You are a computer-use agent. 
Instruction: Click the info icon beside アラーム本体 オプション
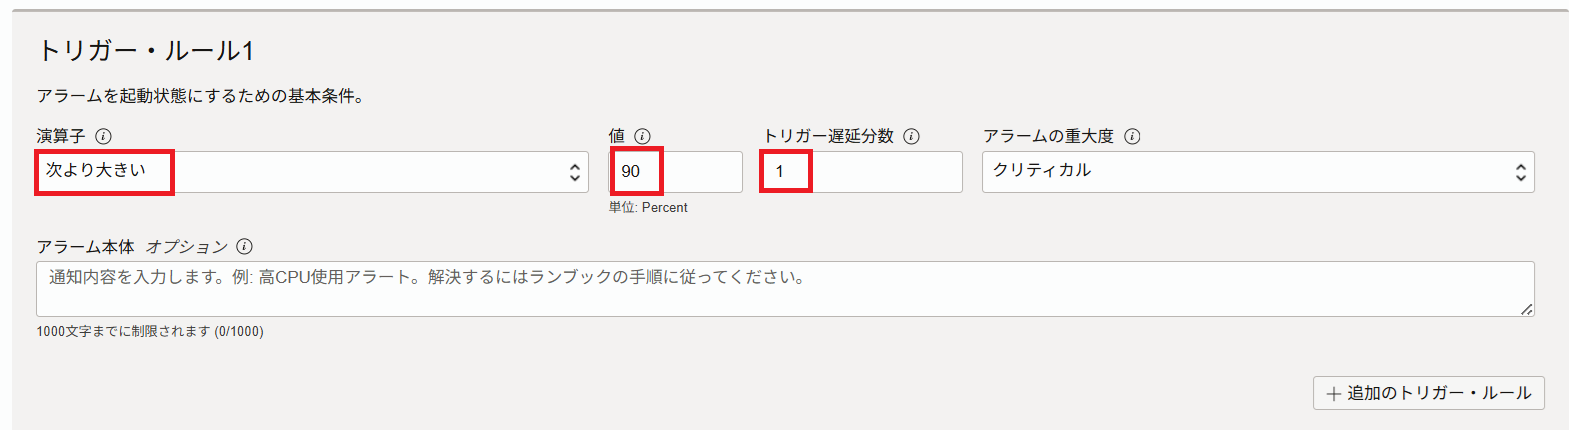click(244, 246)
